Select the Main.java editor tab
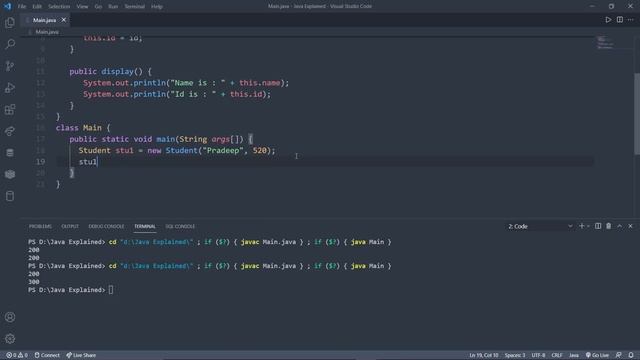This screenshot has width=640, height=360. 45,20
